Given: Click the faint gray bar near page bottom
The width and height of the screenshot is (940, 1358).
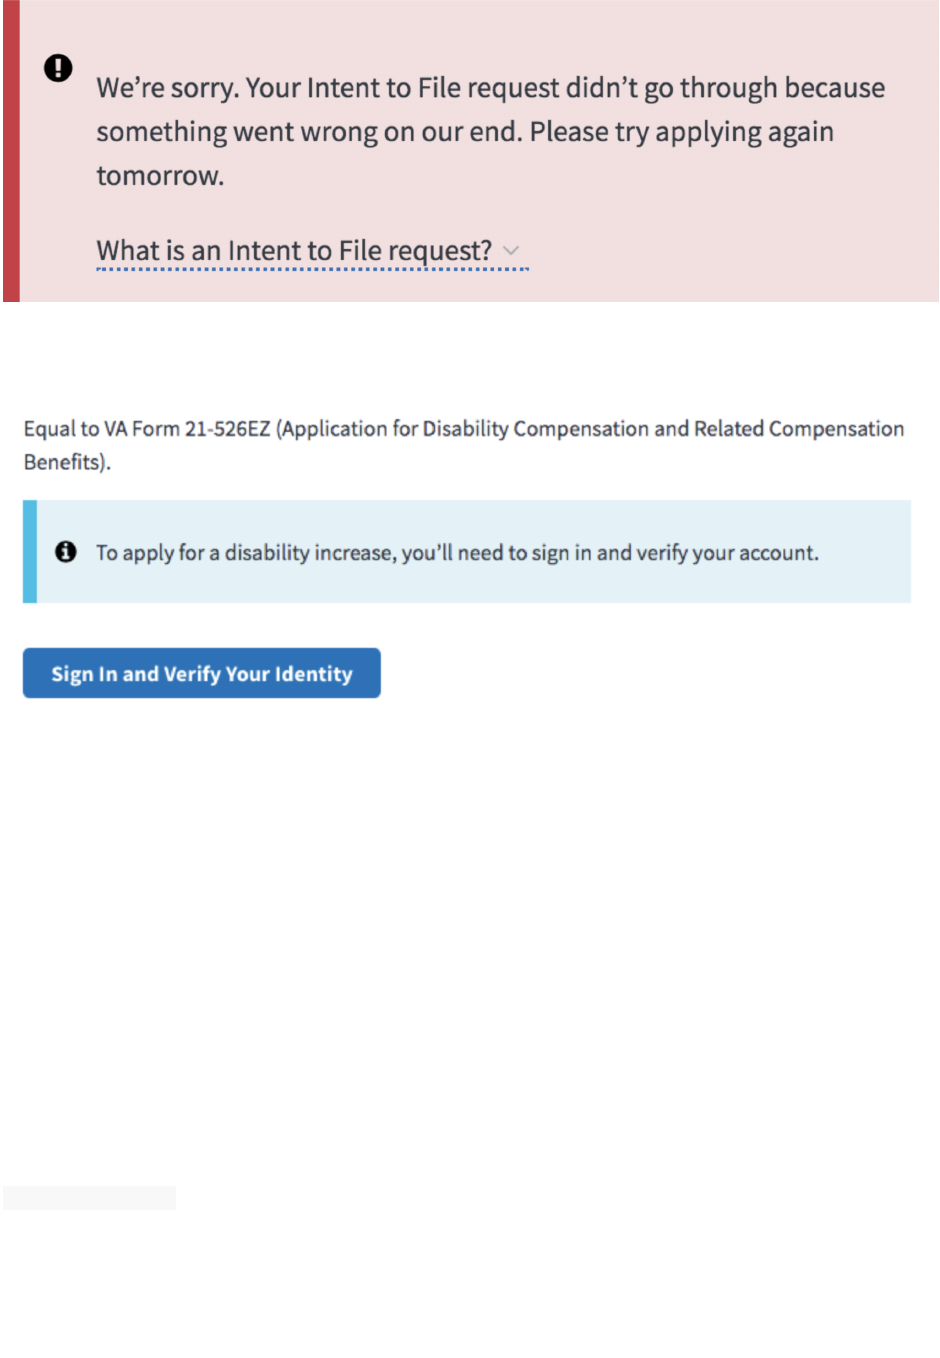Looking at the screenshot, I should click(x=89, y=1197).
